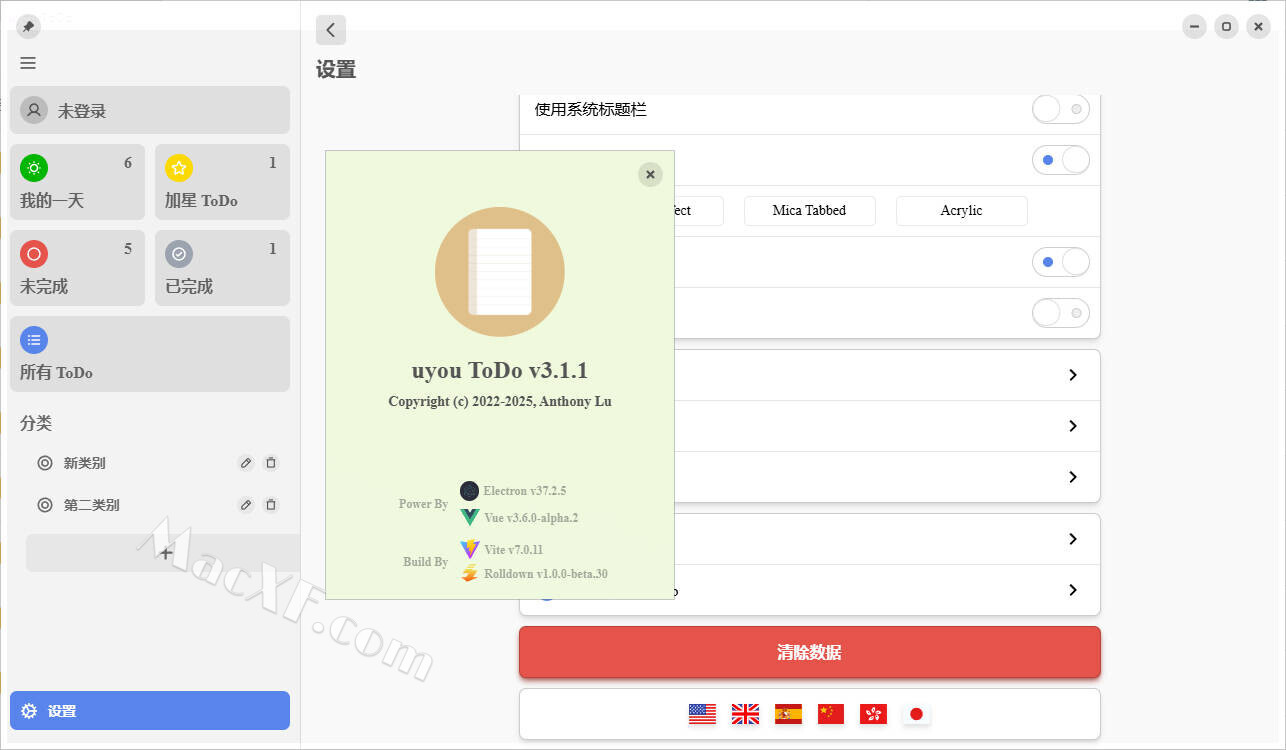1286x750 pixels.
Task: Open the 我的一天 green sun card
Action: click(x=77, y=182)
